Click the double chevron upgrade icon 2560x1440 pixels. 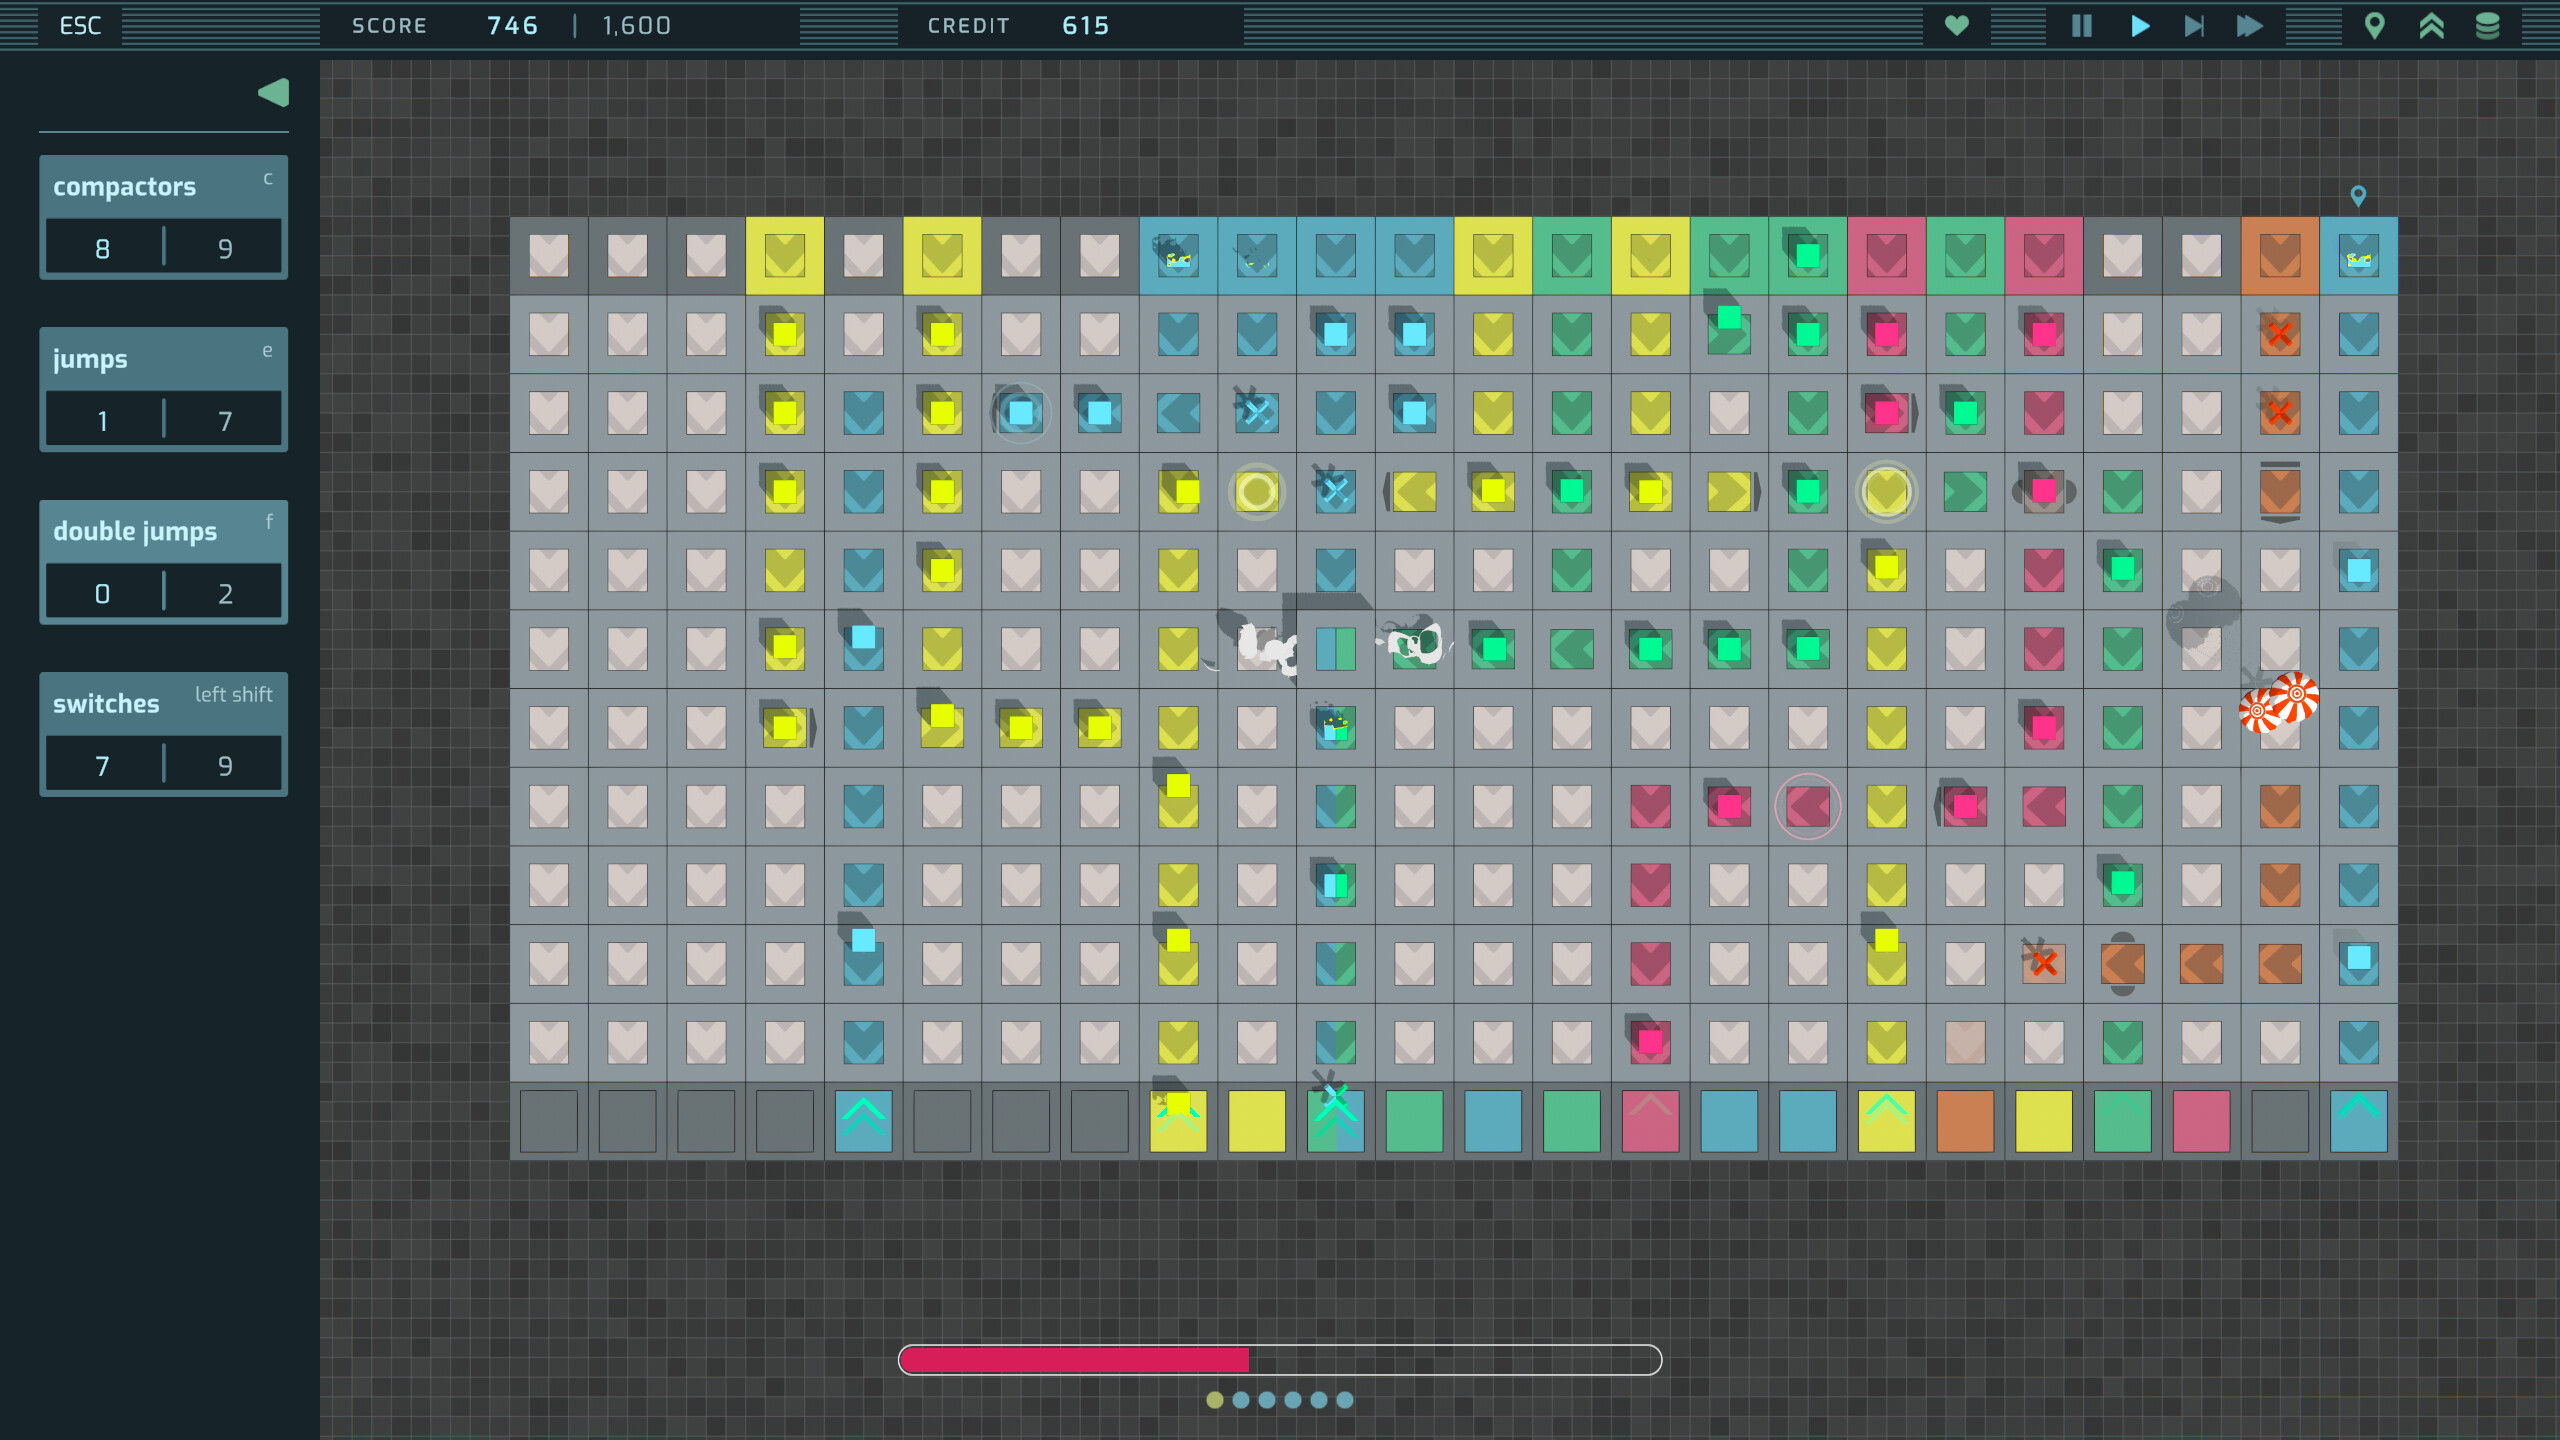pyautogui.click(x=2433, y=26)
